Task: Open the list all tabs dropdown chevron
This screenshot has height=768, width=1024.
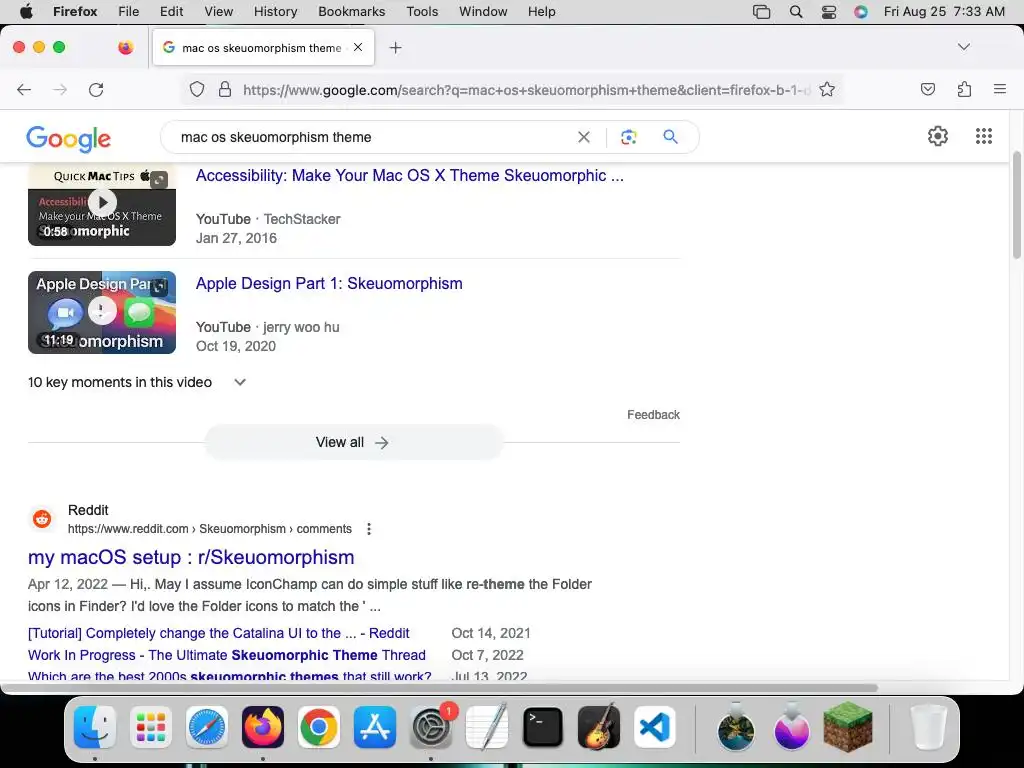Action: [963, 47]
